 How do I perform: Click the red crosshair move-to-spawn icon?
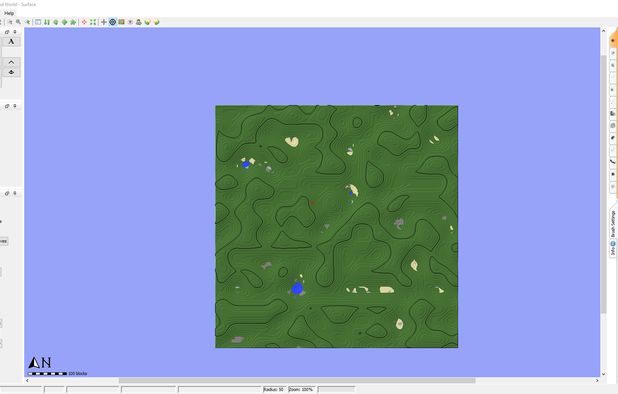pos(84,22)
